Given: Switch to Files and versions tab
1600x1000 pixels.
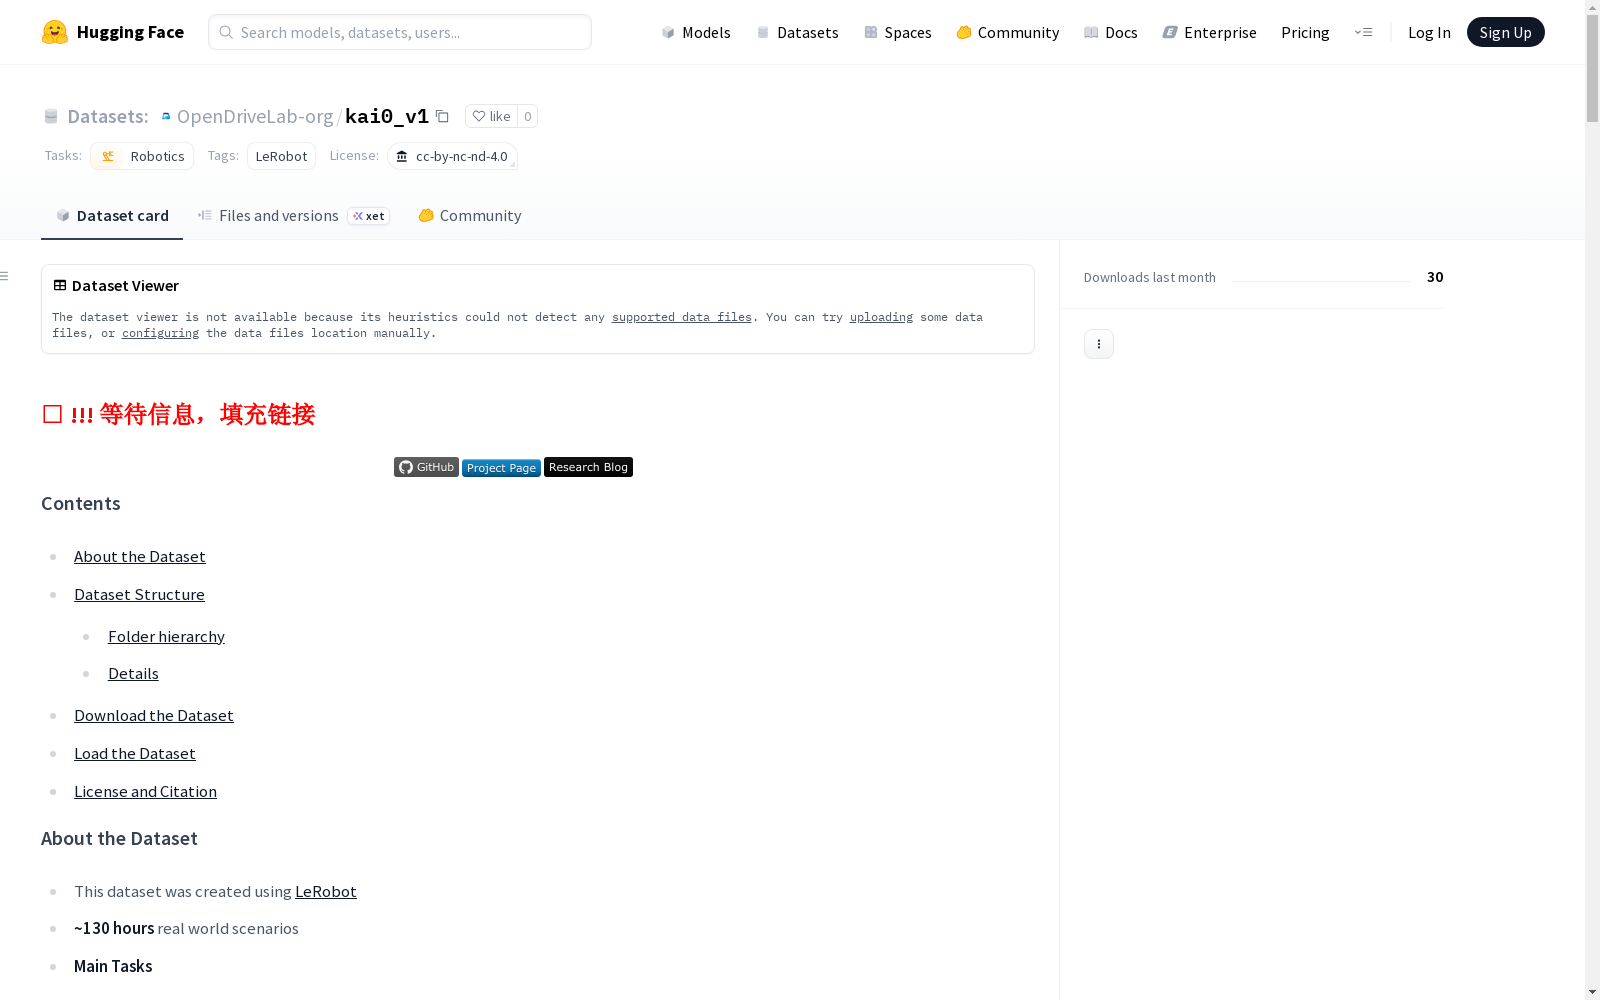Looking at the screenshot, I should (x=293, y=215).
